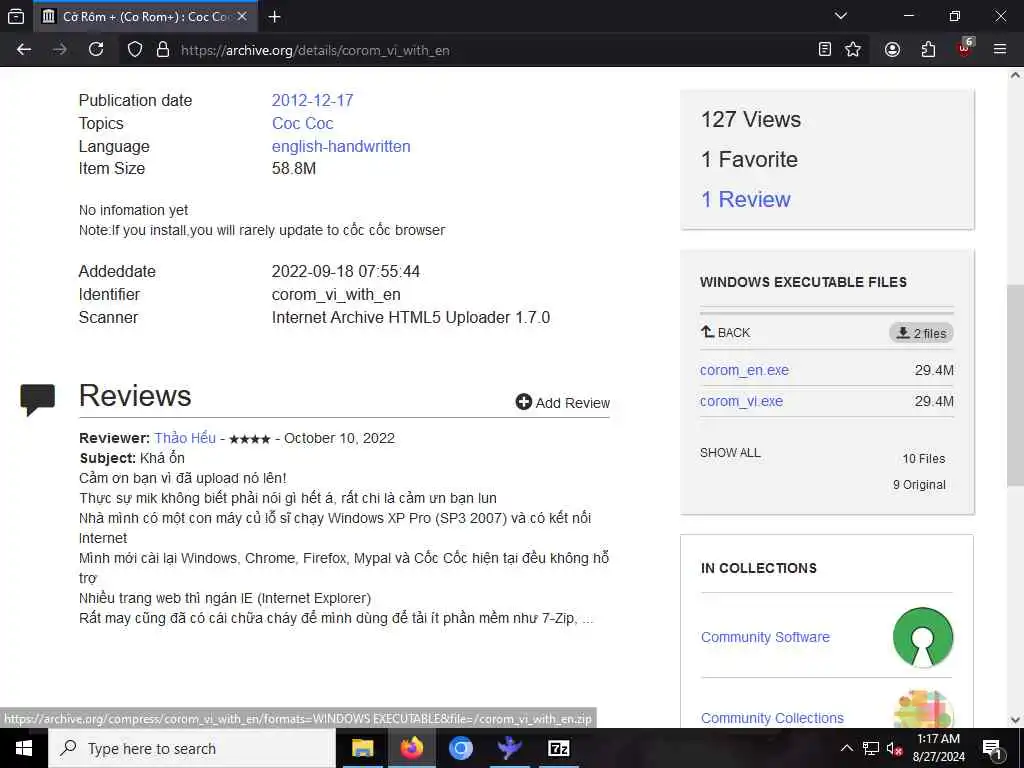Click the 1 Favorite text
Image resolution: width=1024 pixels, height=768 pixels.
749,159
